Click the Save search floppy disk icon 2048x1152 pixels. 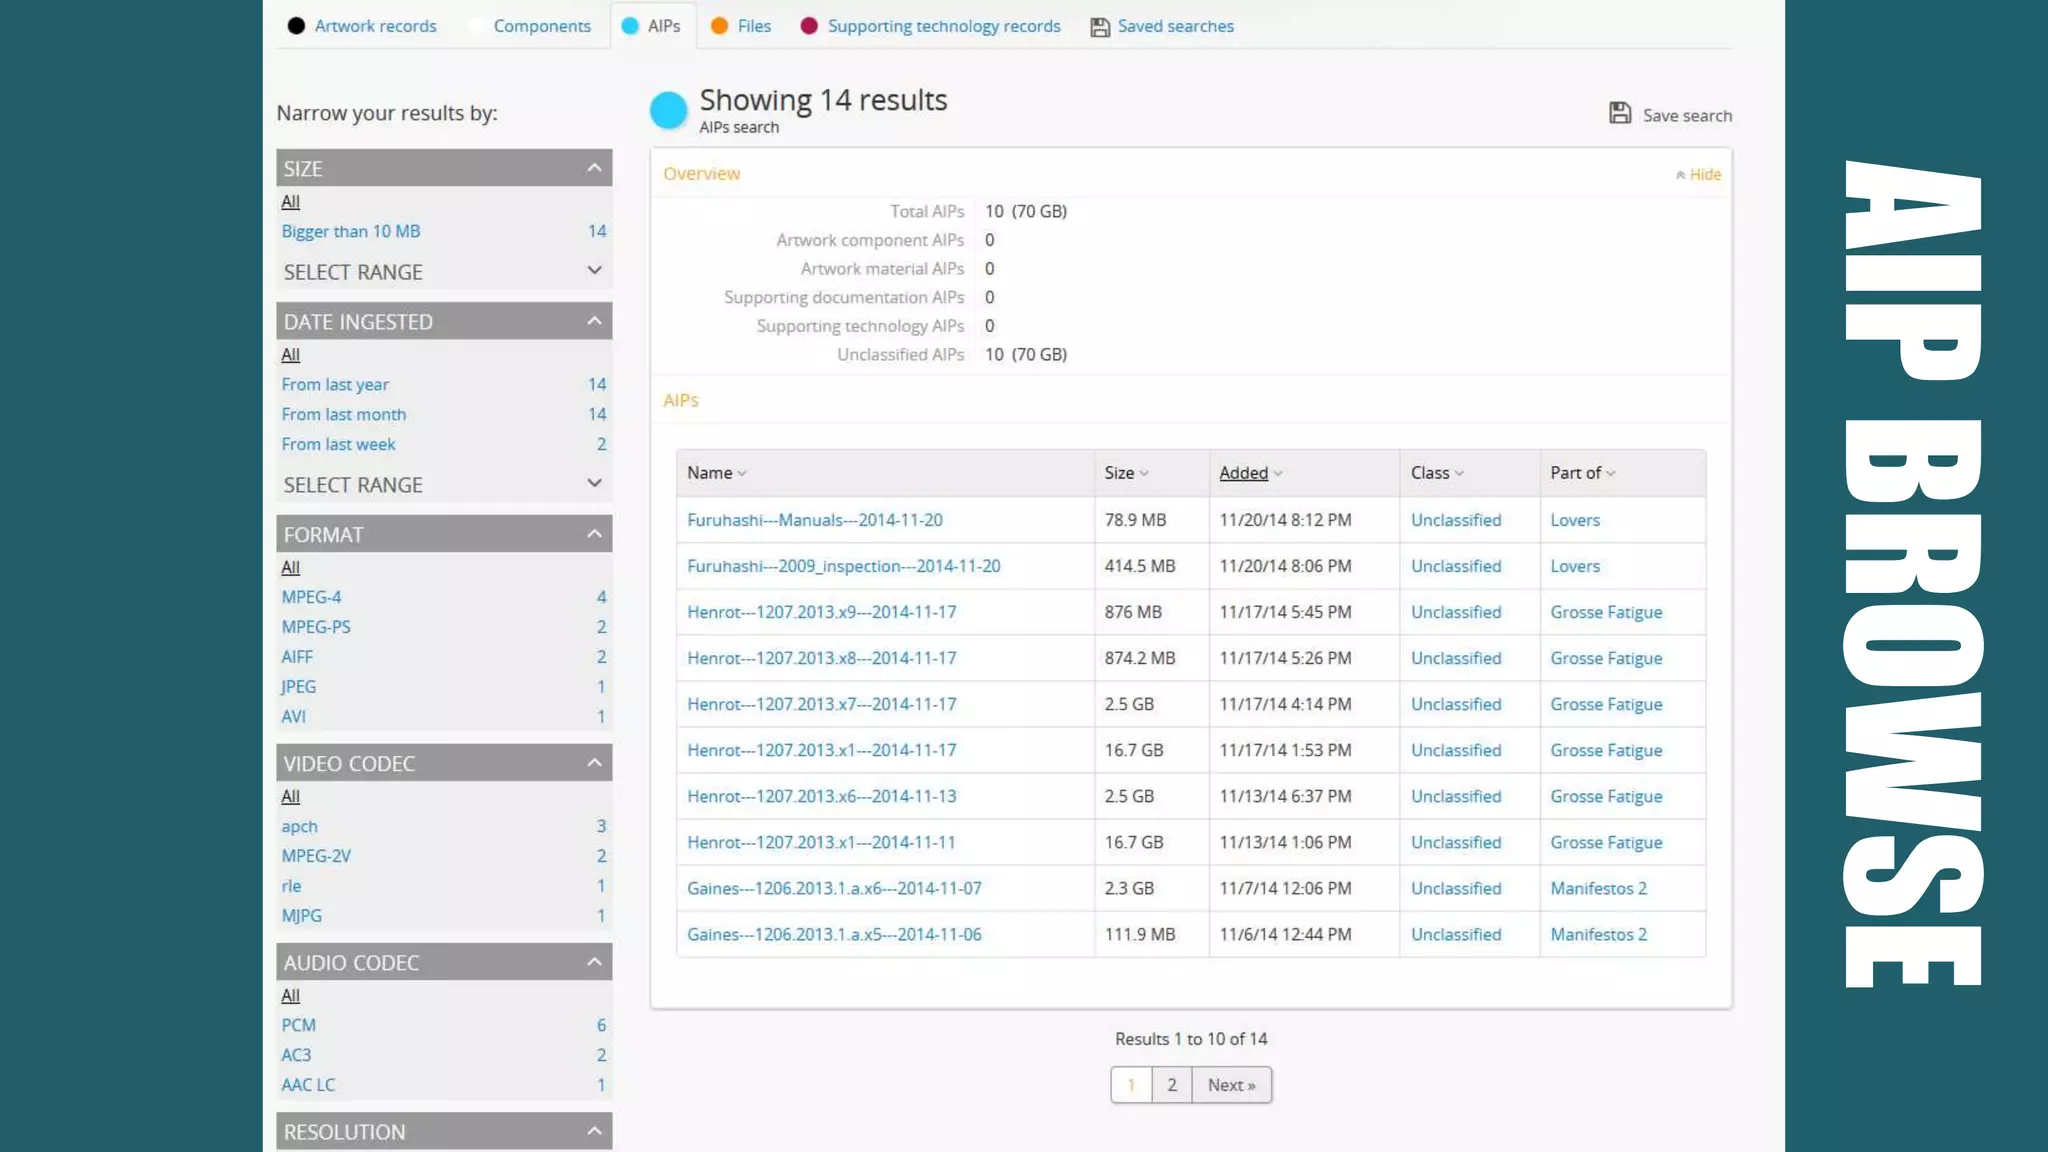point(1620,113)
